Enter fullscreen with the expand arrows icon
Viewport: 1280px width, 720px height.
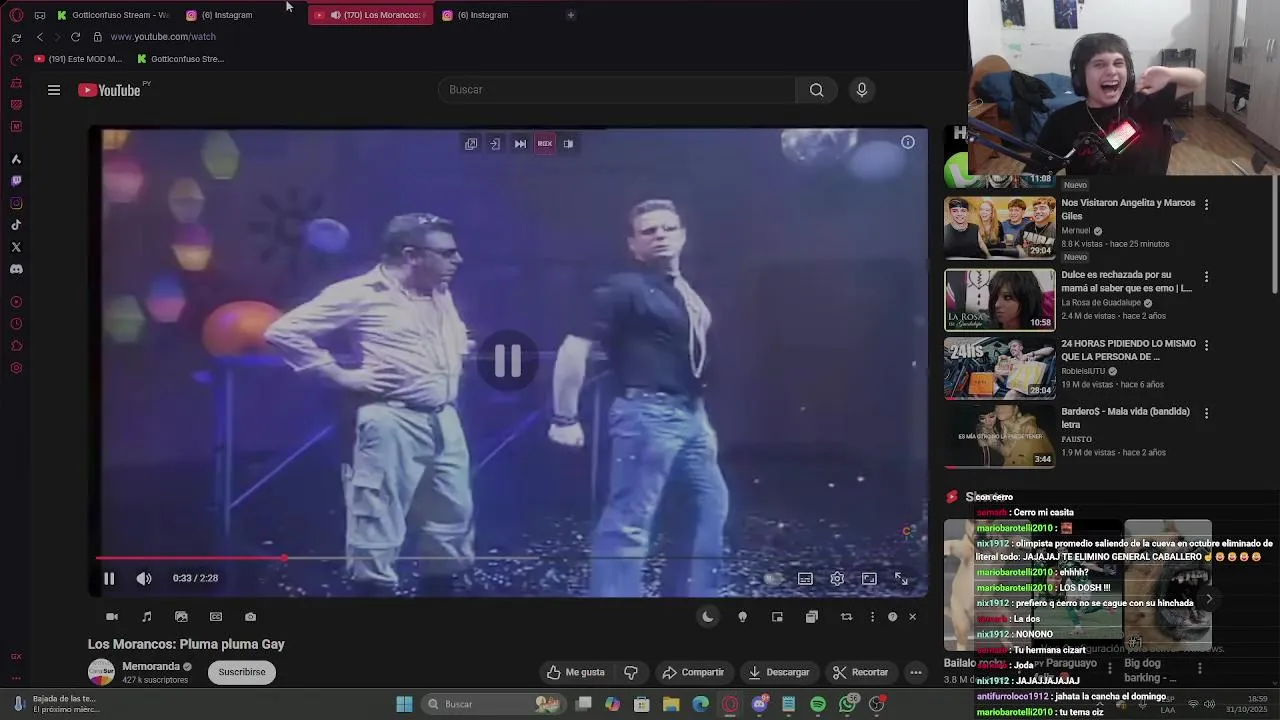pyautogui.click(x=901, y=578)
